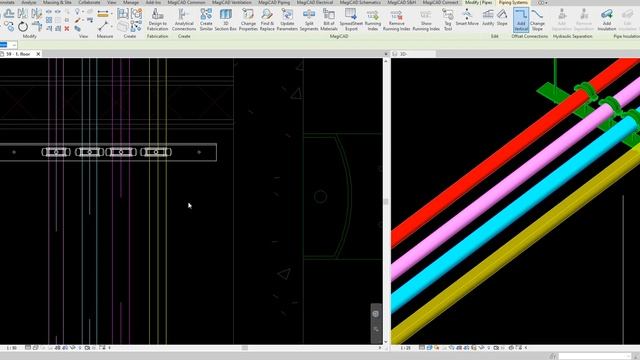Image resolution: width=640 pixels, height=360 pixels.
Task: Switch to the Manage ribbon tab
Action: [x=131, y=2]
